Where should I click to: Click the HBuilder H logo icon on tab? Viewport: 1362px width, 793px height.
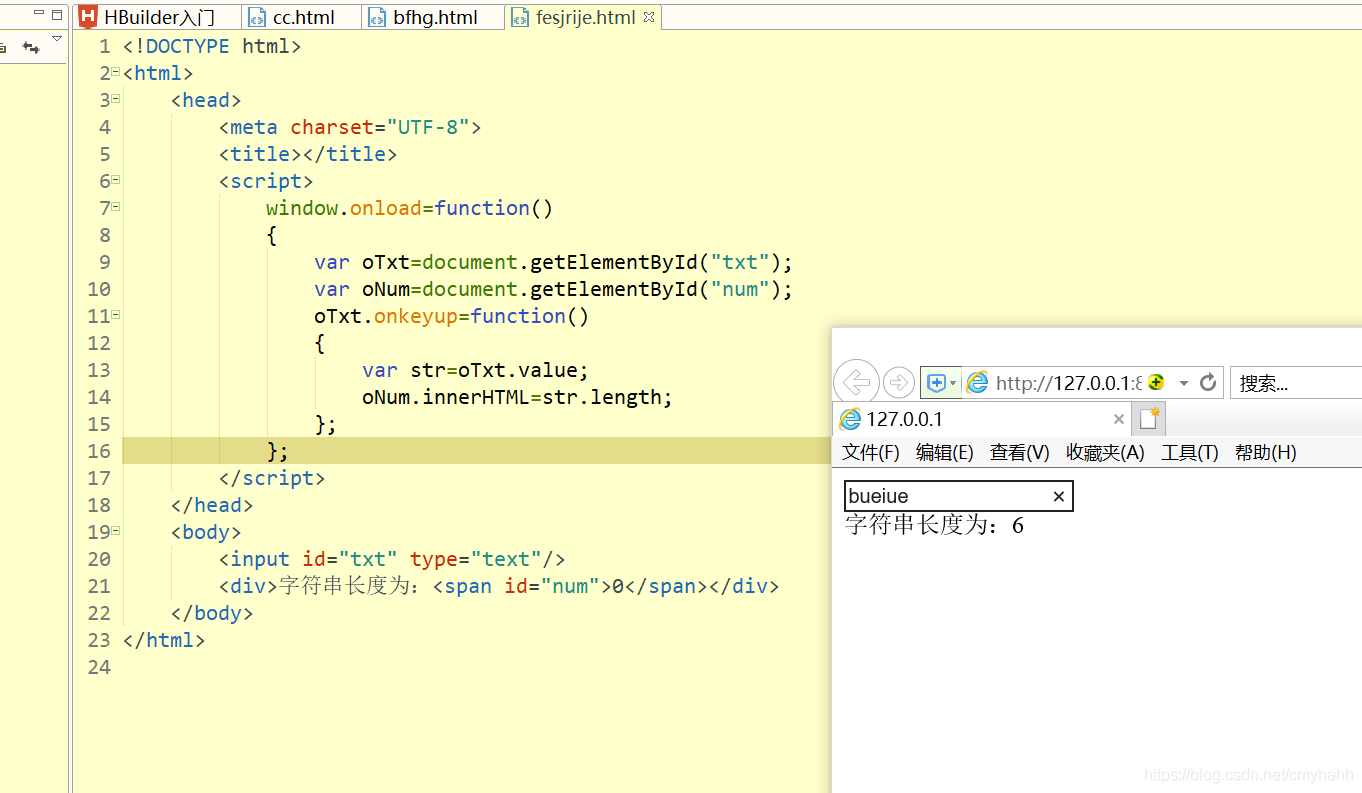pos(88,17)
